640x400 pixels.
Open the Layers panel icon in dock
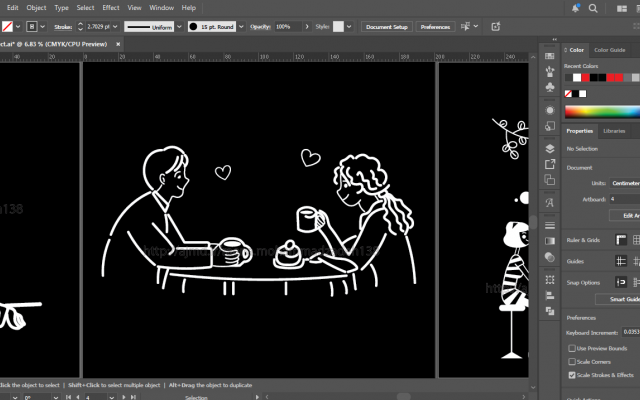pos(550,149)
